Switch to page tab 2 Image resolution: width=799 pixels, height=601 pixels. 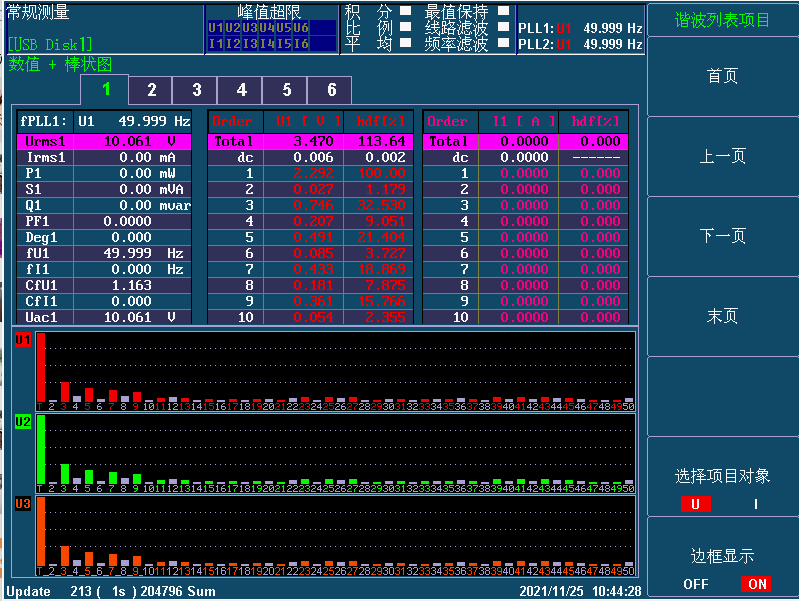(152, 90)
